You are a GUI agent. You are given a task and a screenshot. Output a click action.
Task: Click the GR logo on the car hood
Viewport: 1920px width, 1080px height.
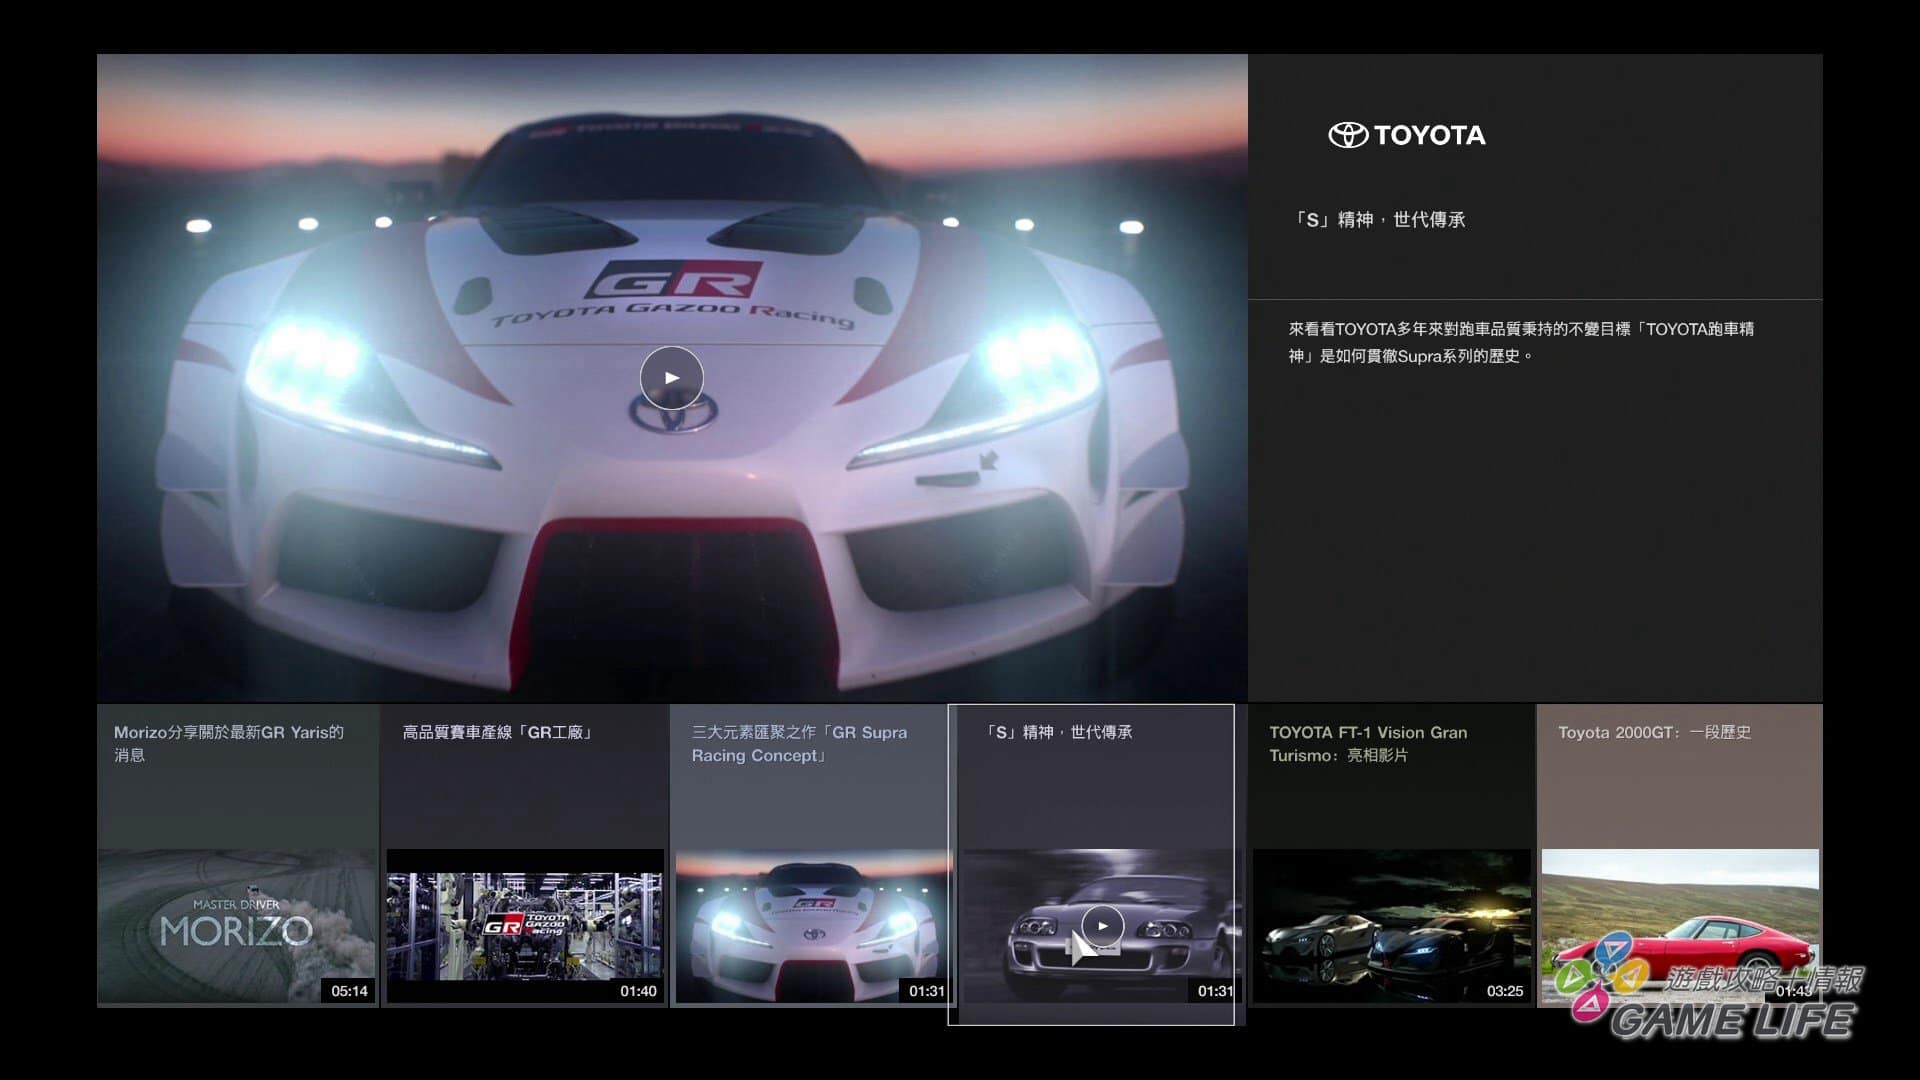coord(674,280)
